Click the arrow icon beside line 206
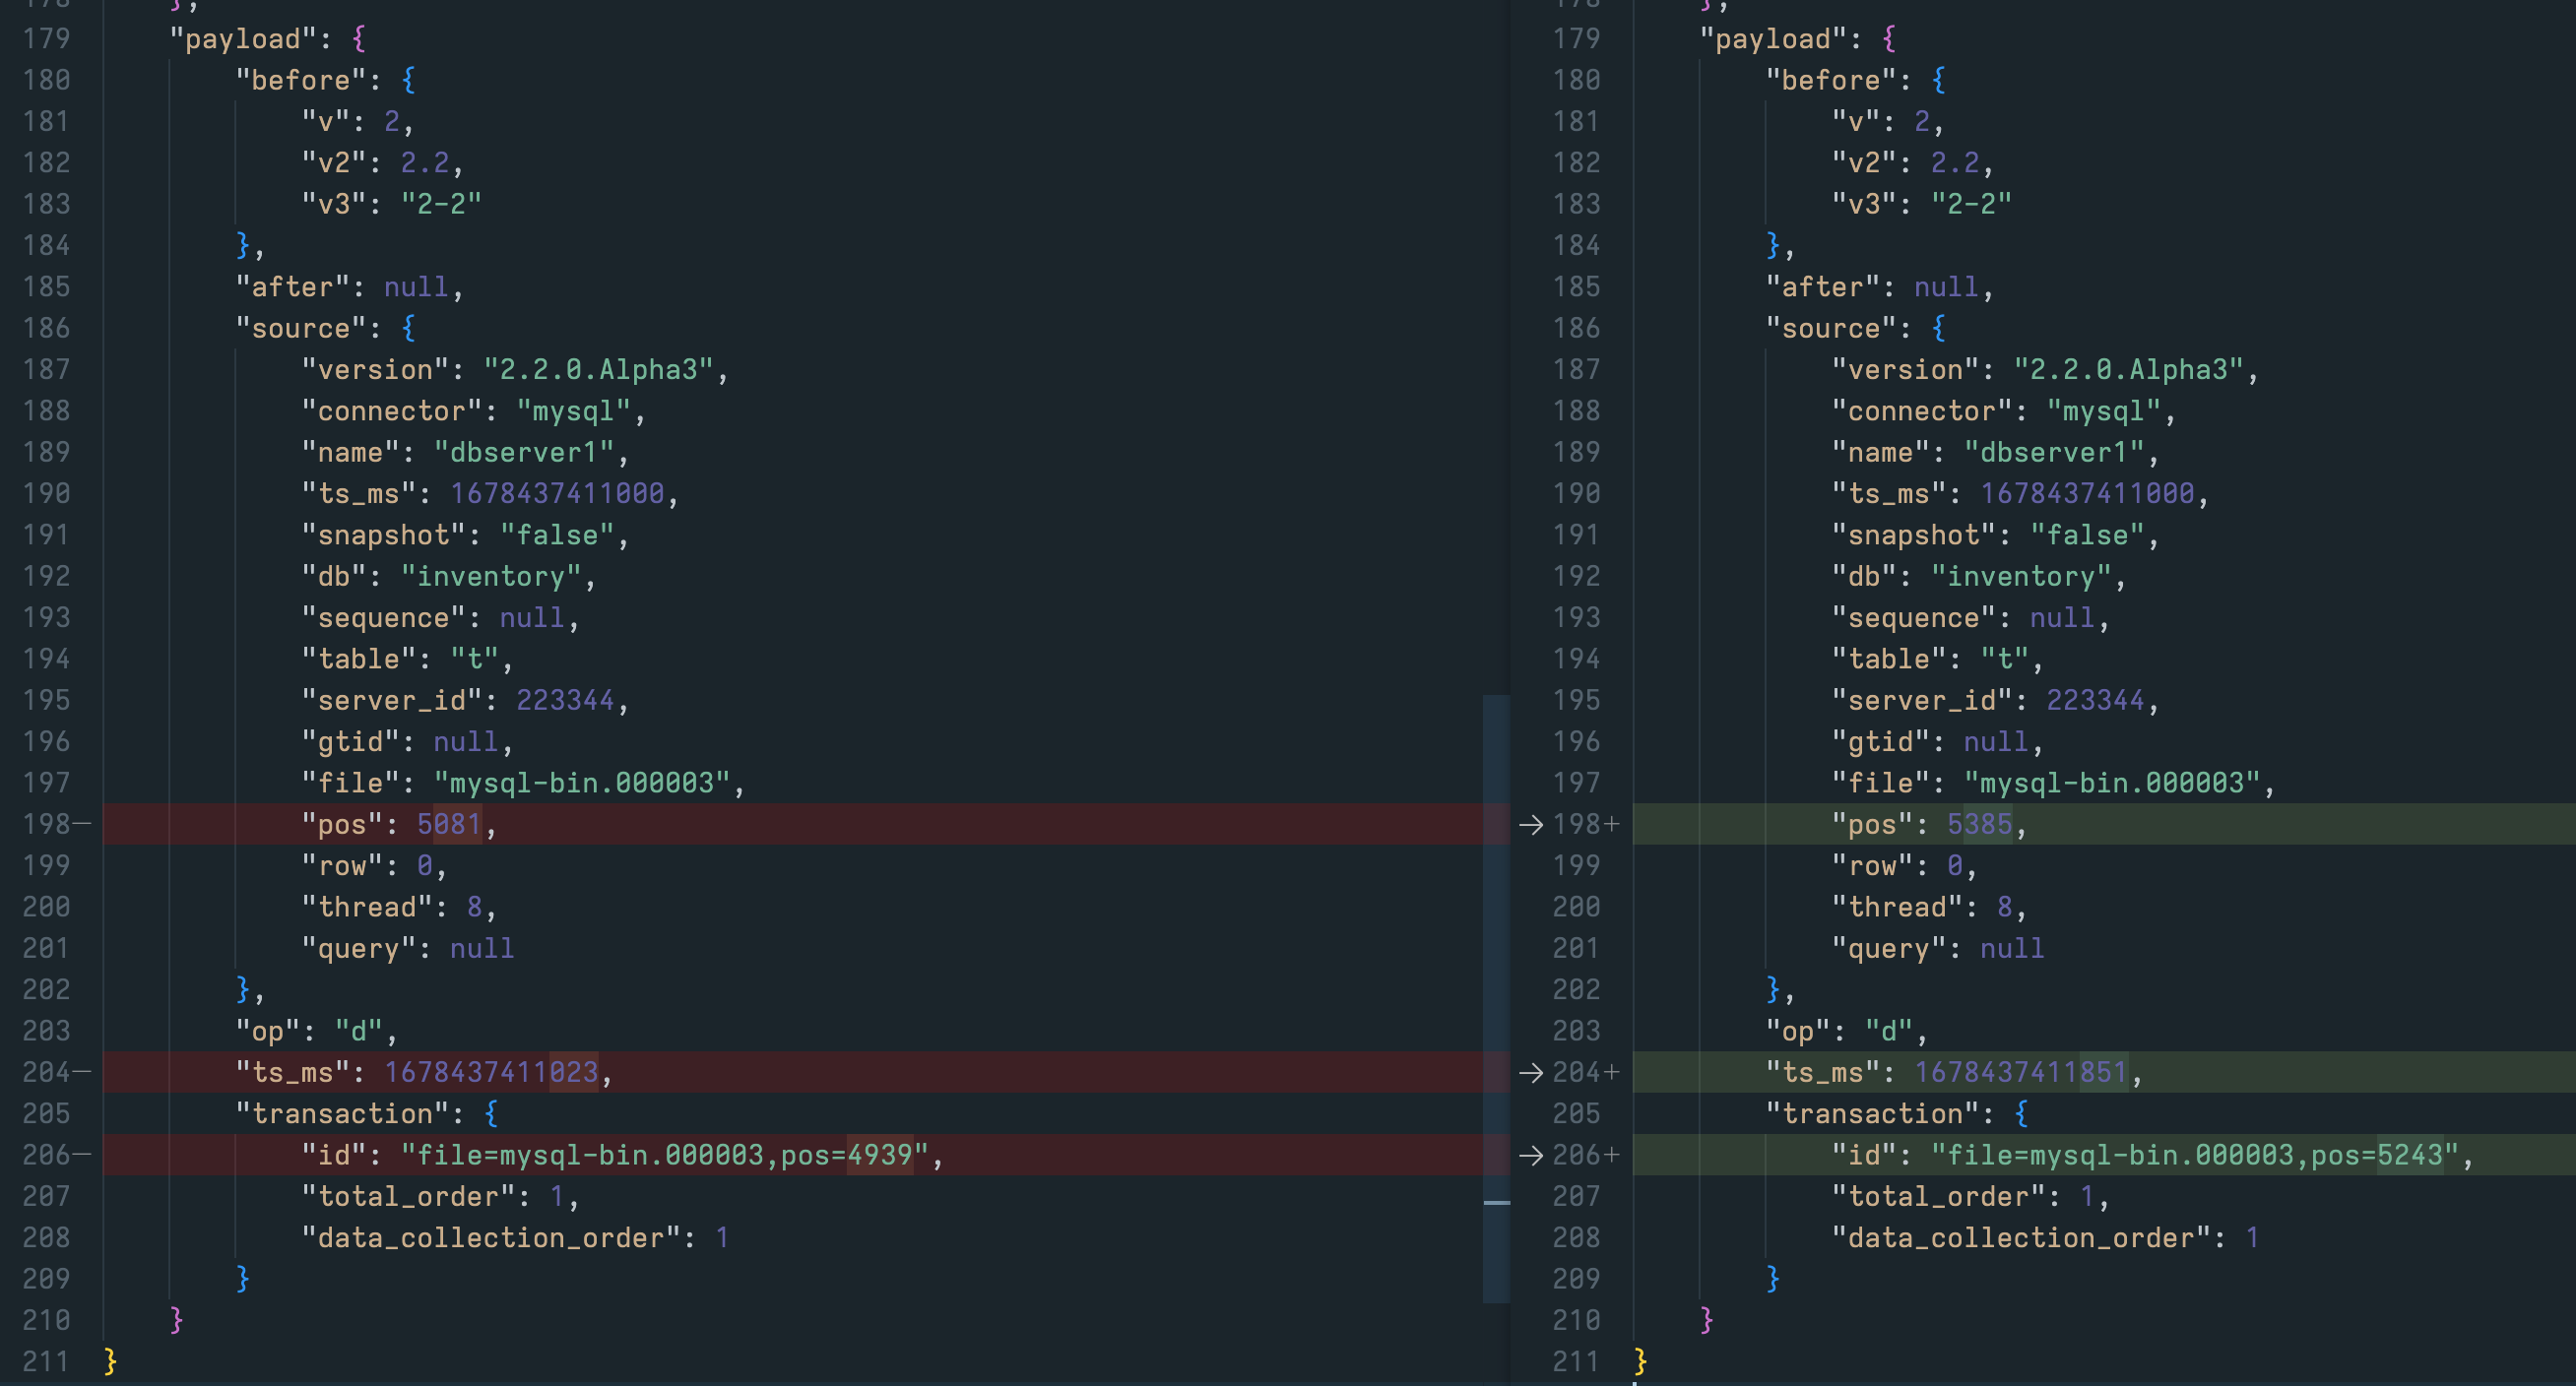The height and width of the screenshot is (1386, 2576). point(1532,1155)
